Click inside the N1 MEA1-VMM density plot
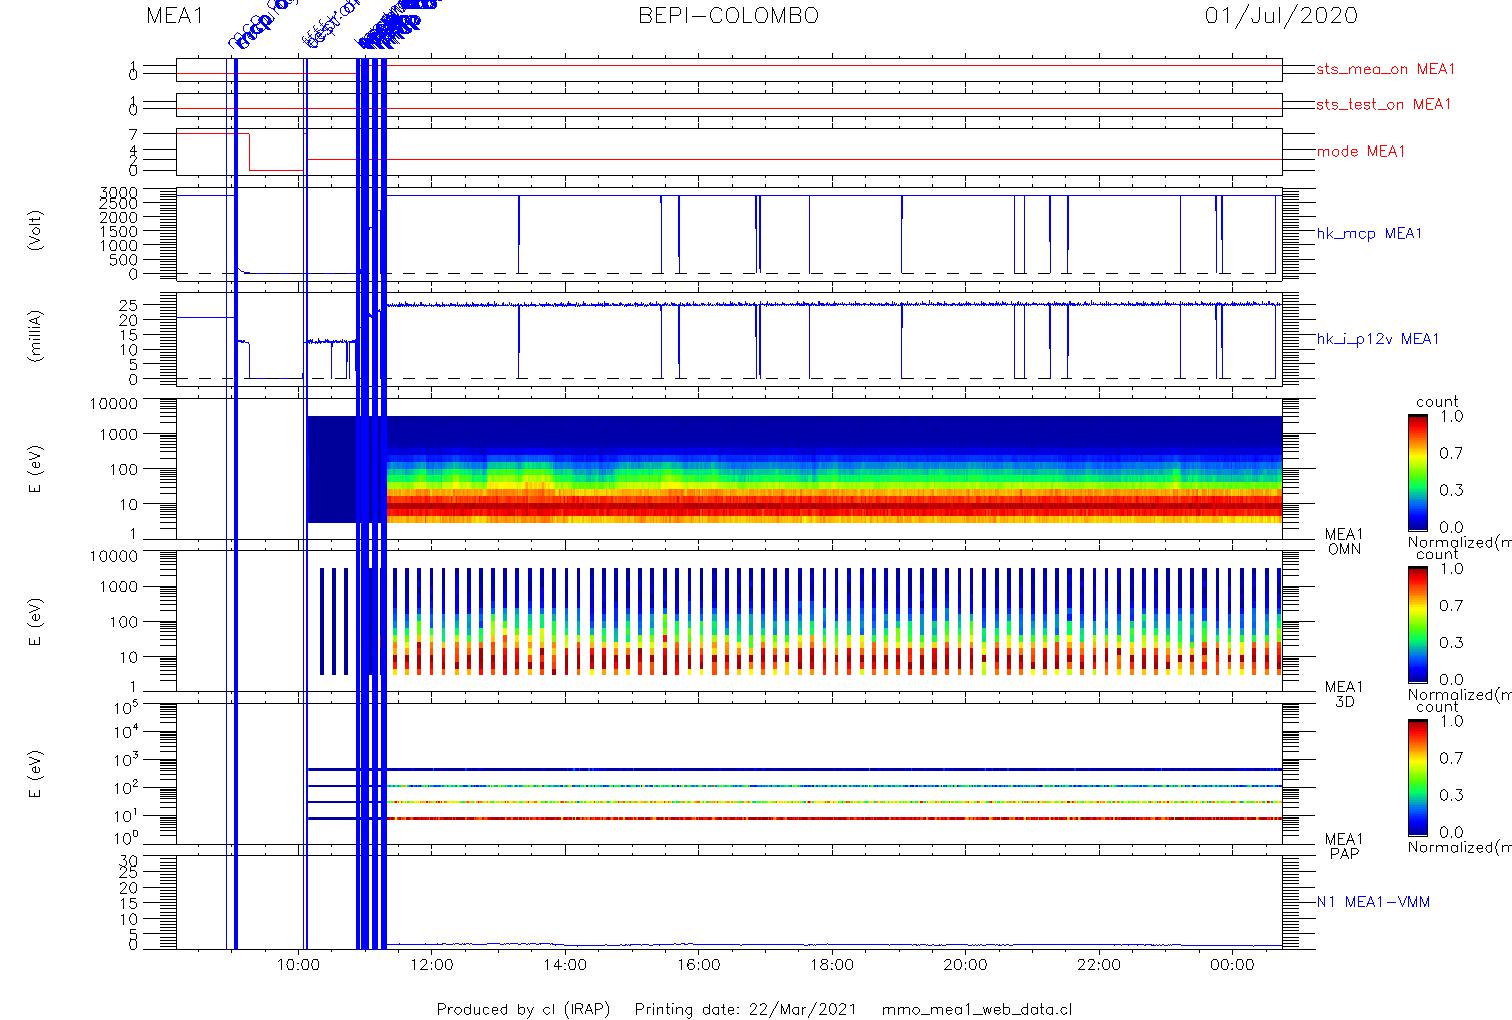This screenshot has width=1512, height=1020. tap(729, 901)
